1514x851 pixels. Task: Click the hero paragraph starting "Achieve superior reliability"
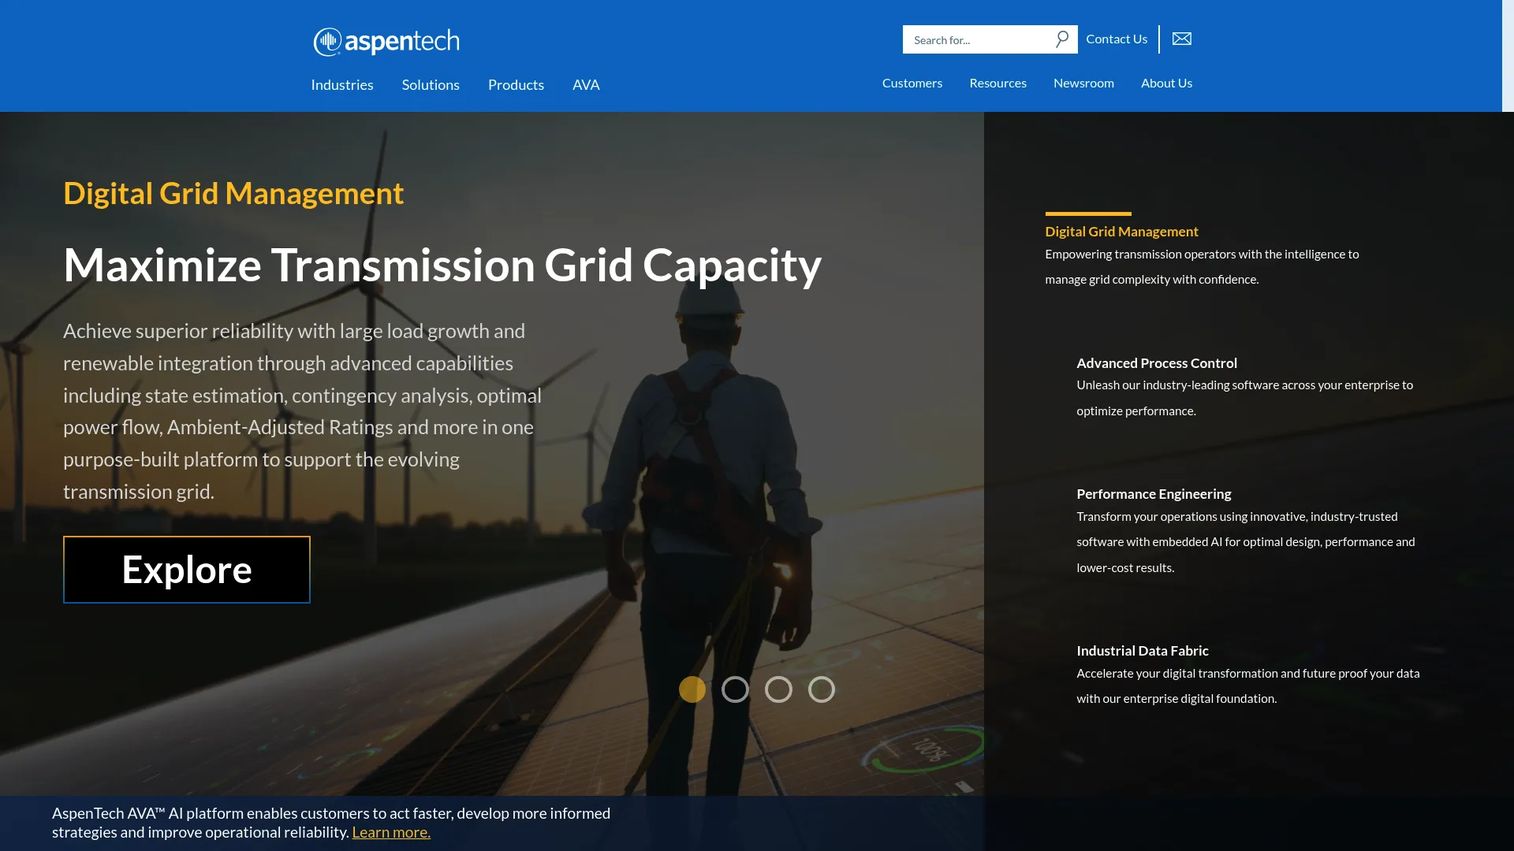coord(302,411)
